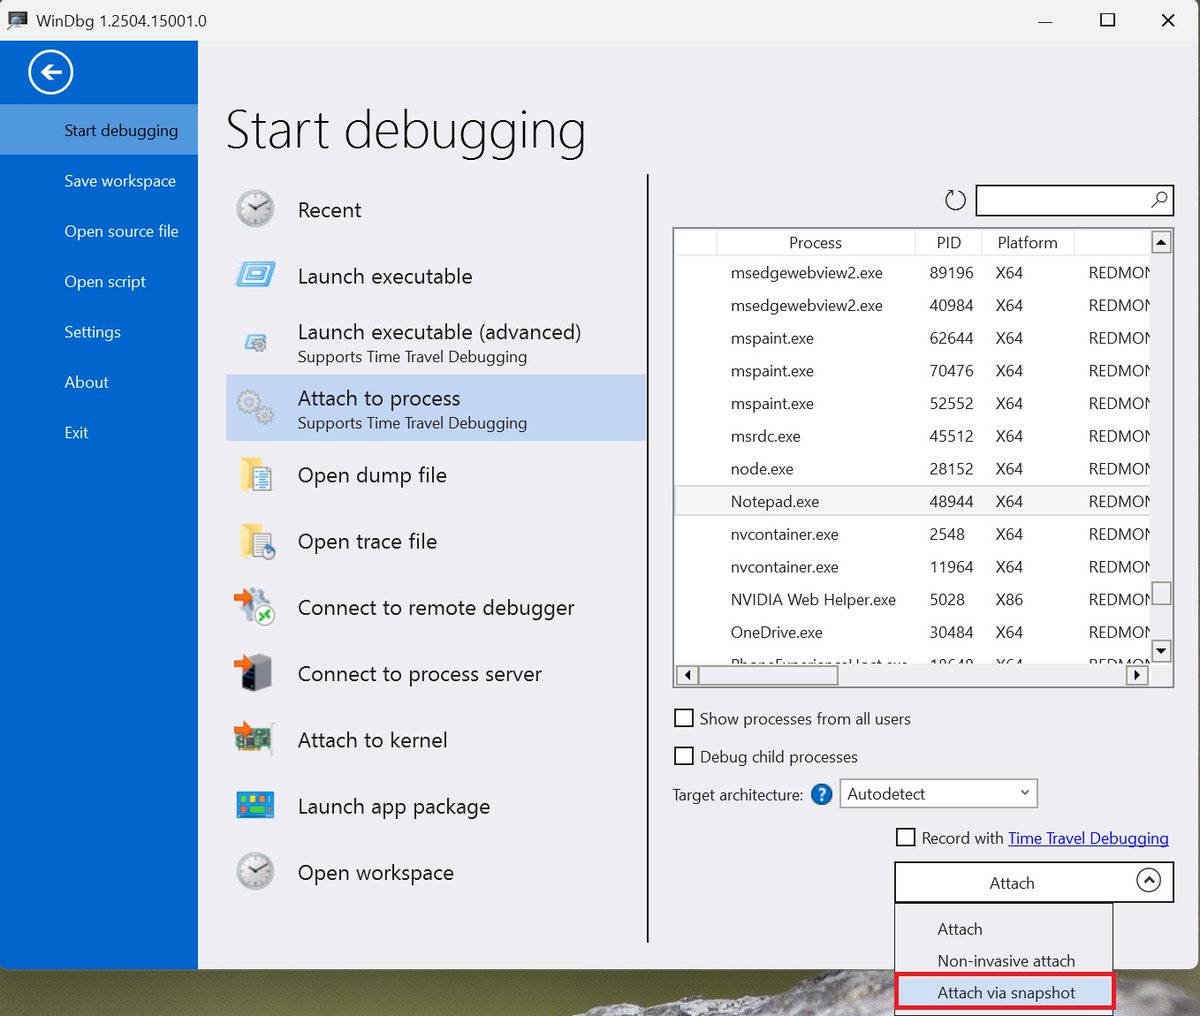The height and width of the screenshot is (1016, 1200).
Task: Click the Connect to remote debugger icon
Action: coord(254,607)
